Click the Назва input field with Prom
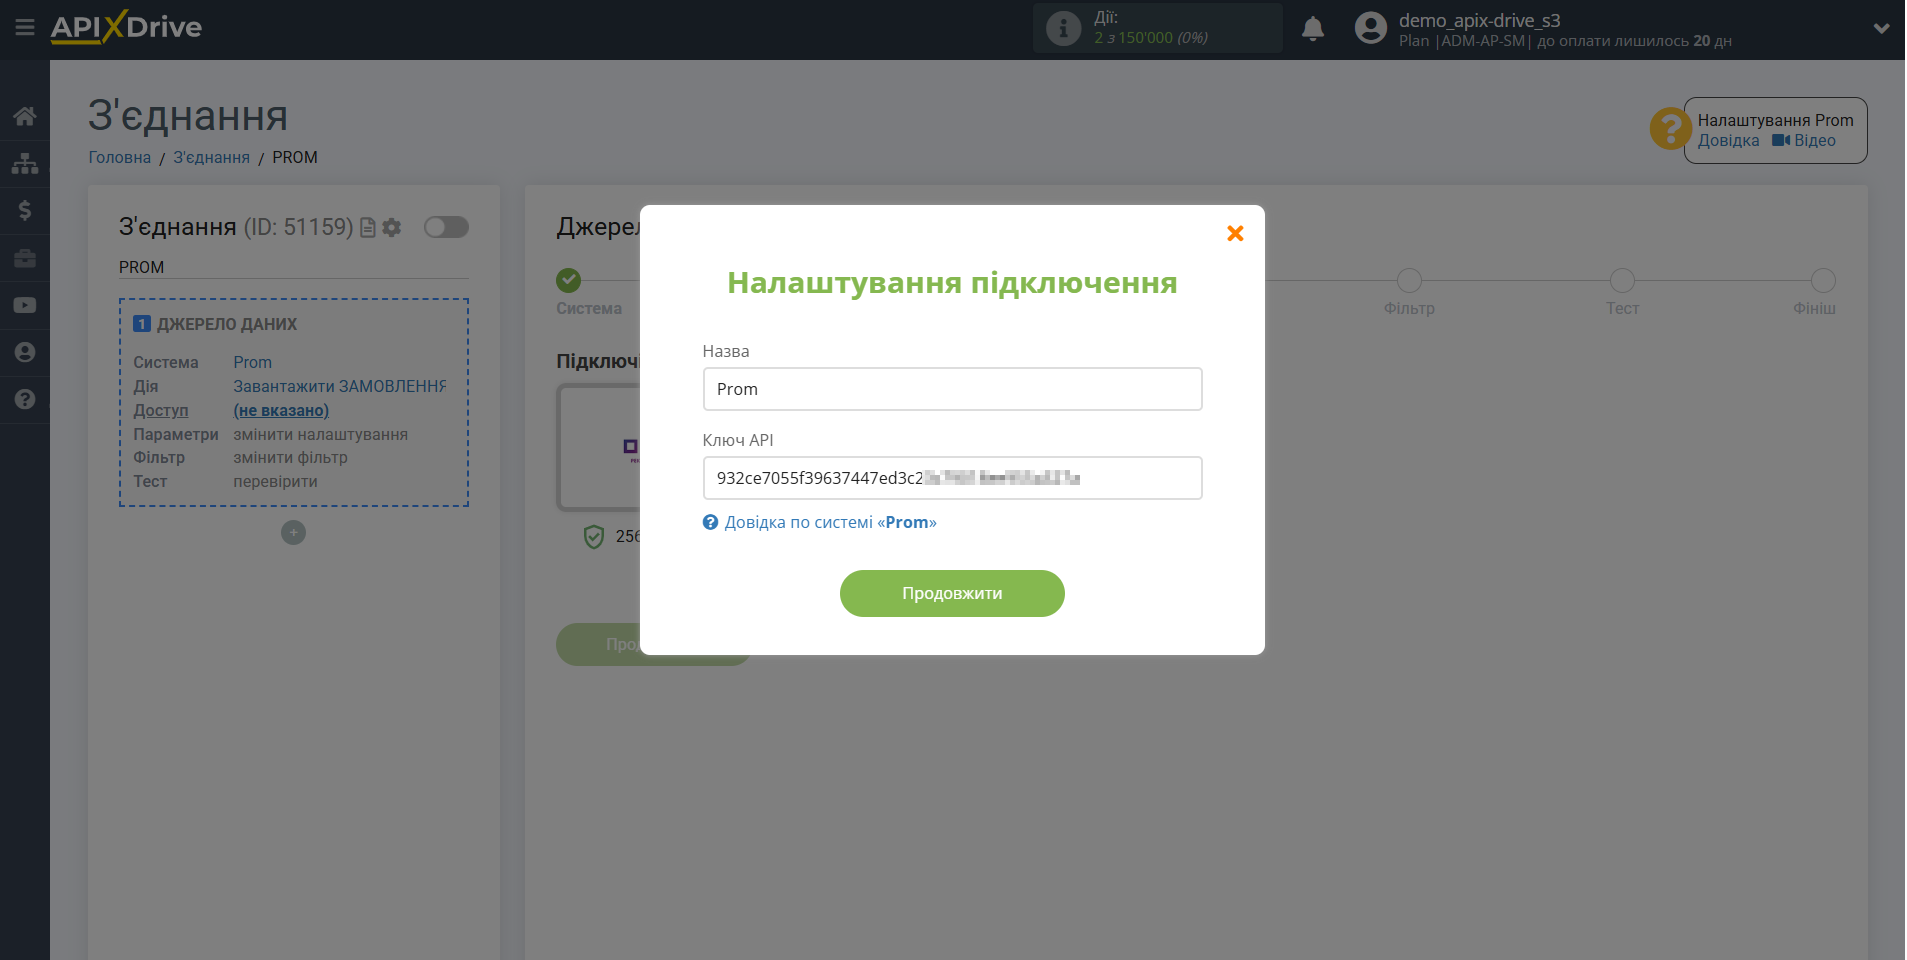Image resolution: width=1907 pixels, height=960 pixels. (x=952, y=389)
